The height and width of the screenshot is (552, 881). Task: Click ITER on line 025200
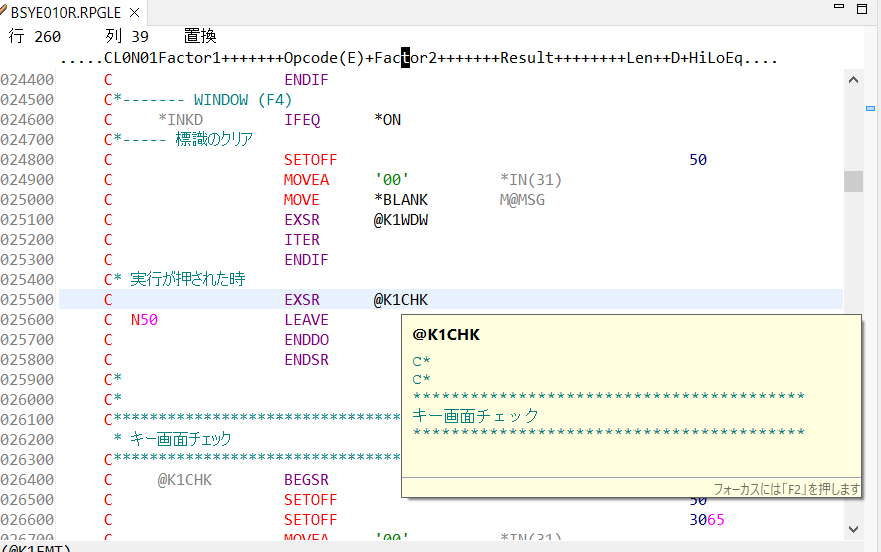[x=302, y=240]
